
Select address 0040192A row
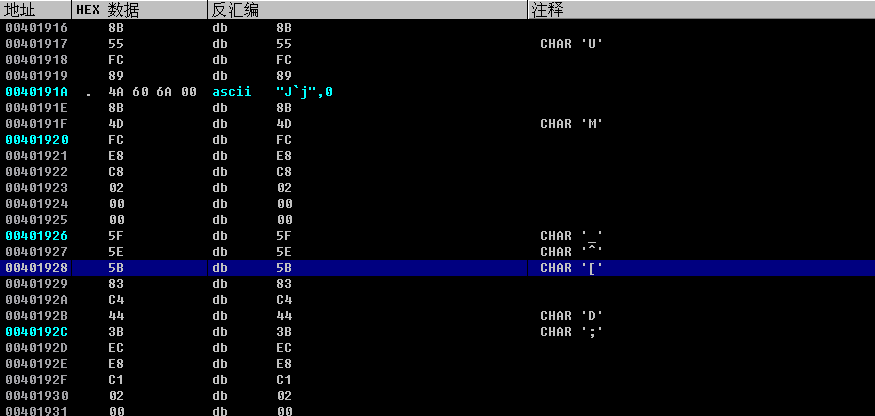point(438,300)
